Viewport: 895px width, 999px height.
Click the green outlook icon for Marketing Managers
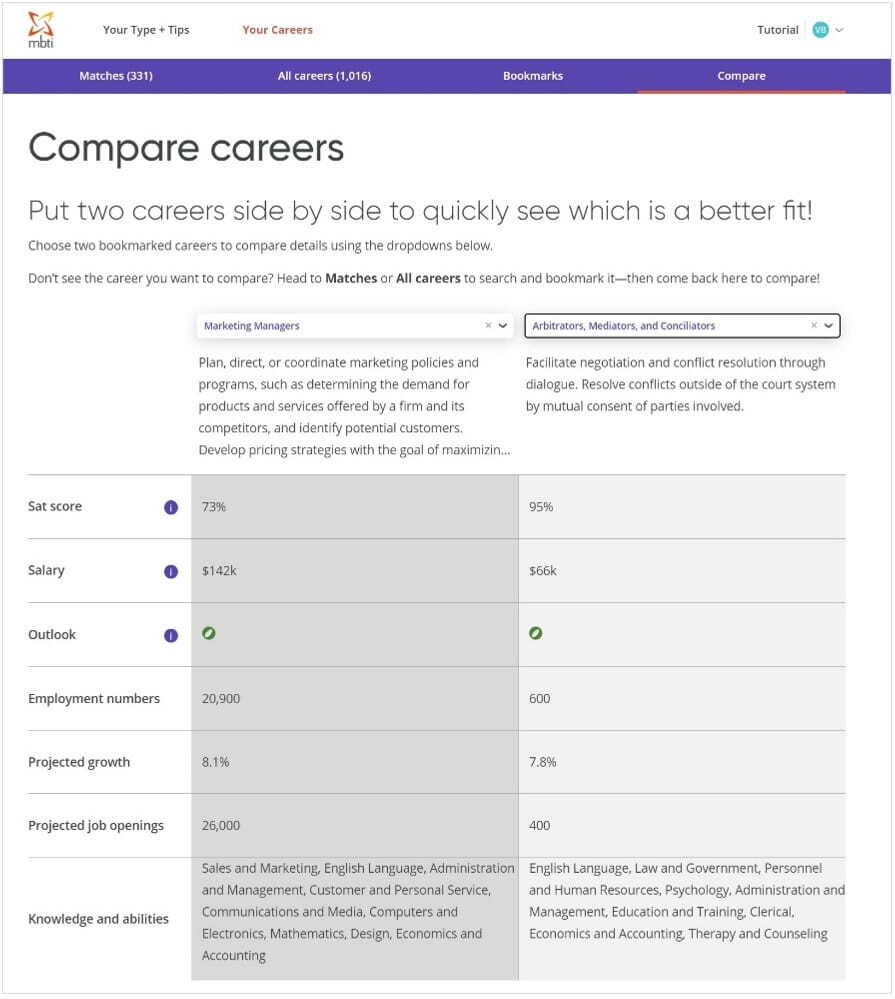(209, 633)
